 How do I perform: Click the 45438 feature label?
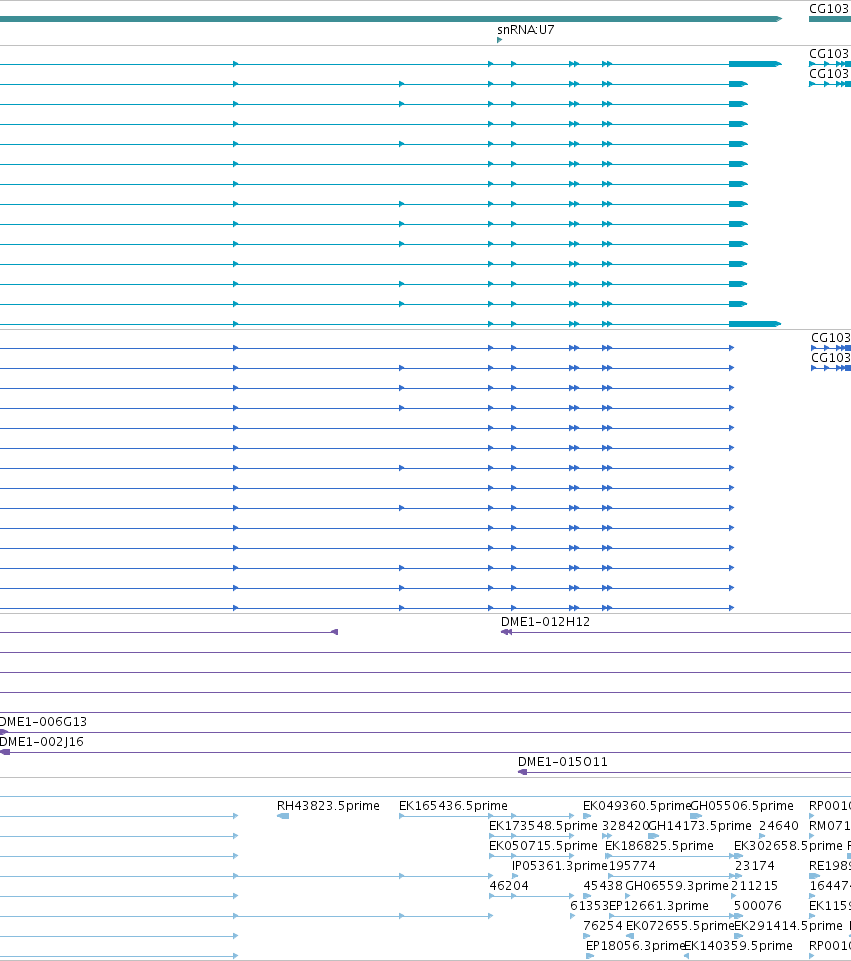603,886
